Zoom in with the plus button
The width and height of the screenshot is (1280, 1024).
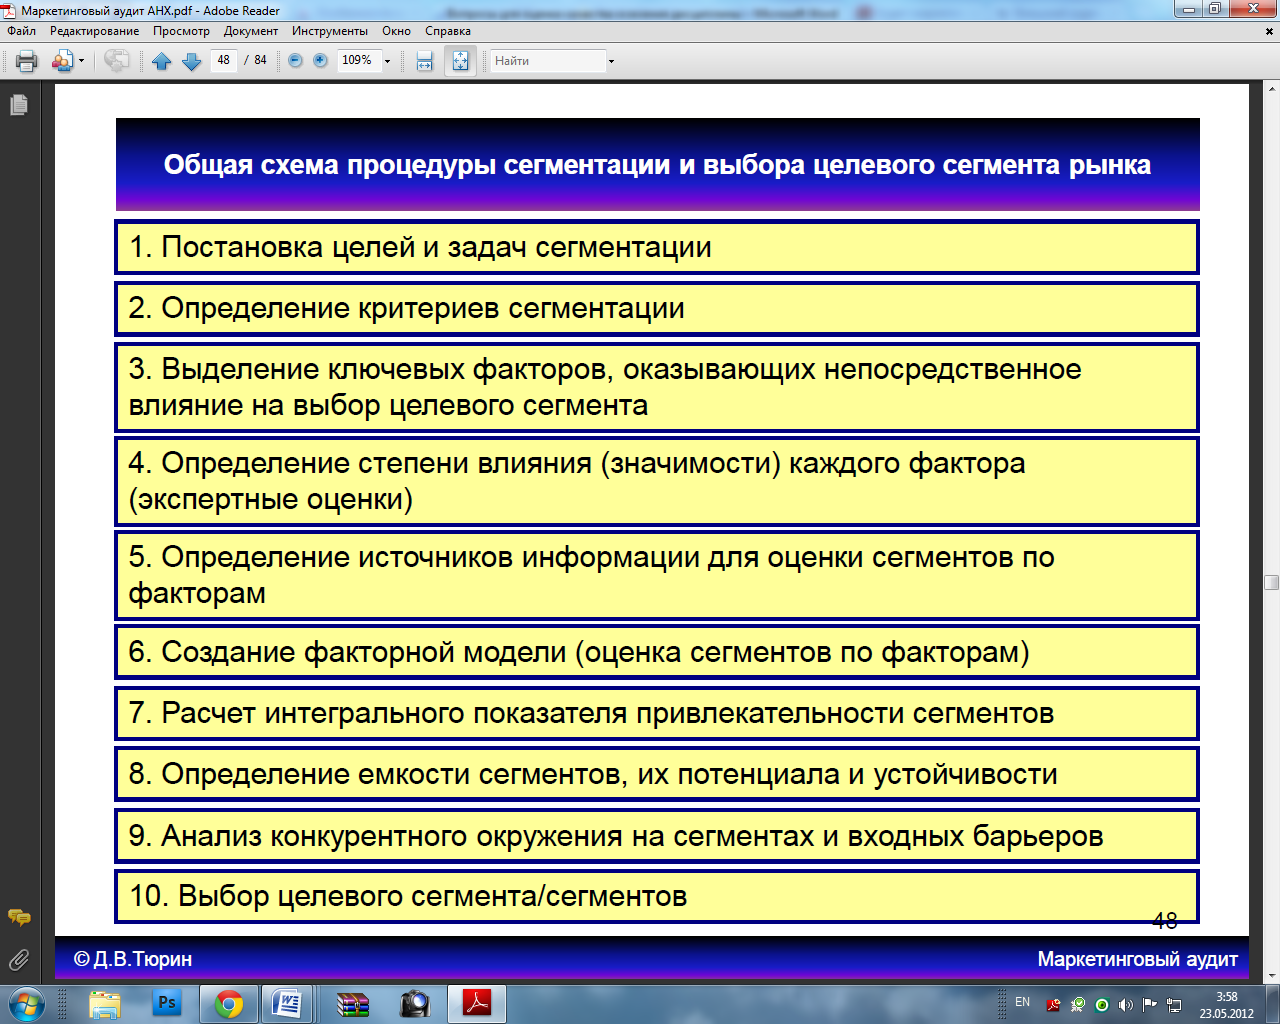320,61
